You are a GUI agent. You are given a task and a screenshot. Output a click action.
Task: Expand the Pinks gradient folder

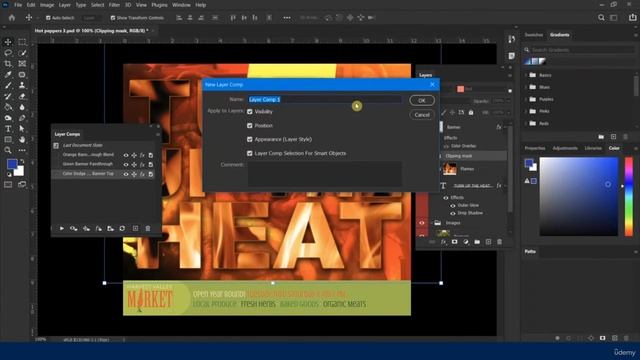(526, 111)
